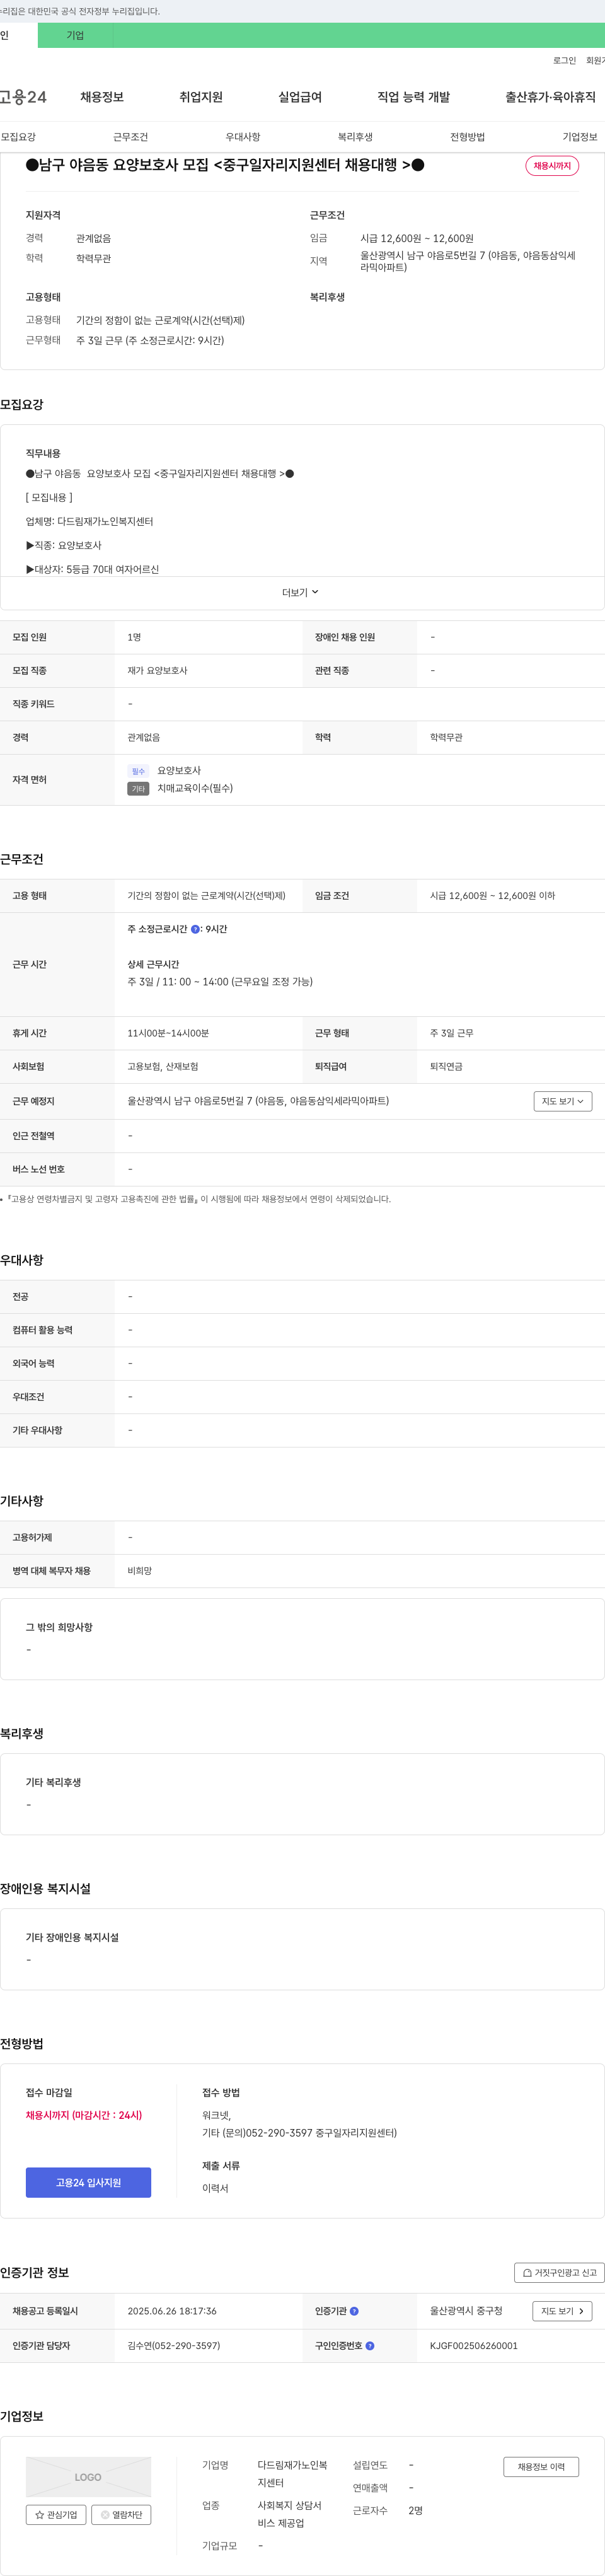Click info icon beside 인증기관 label

pos(354,2311)
